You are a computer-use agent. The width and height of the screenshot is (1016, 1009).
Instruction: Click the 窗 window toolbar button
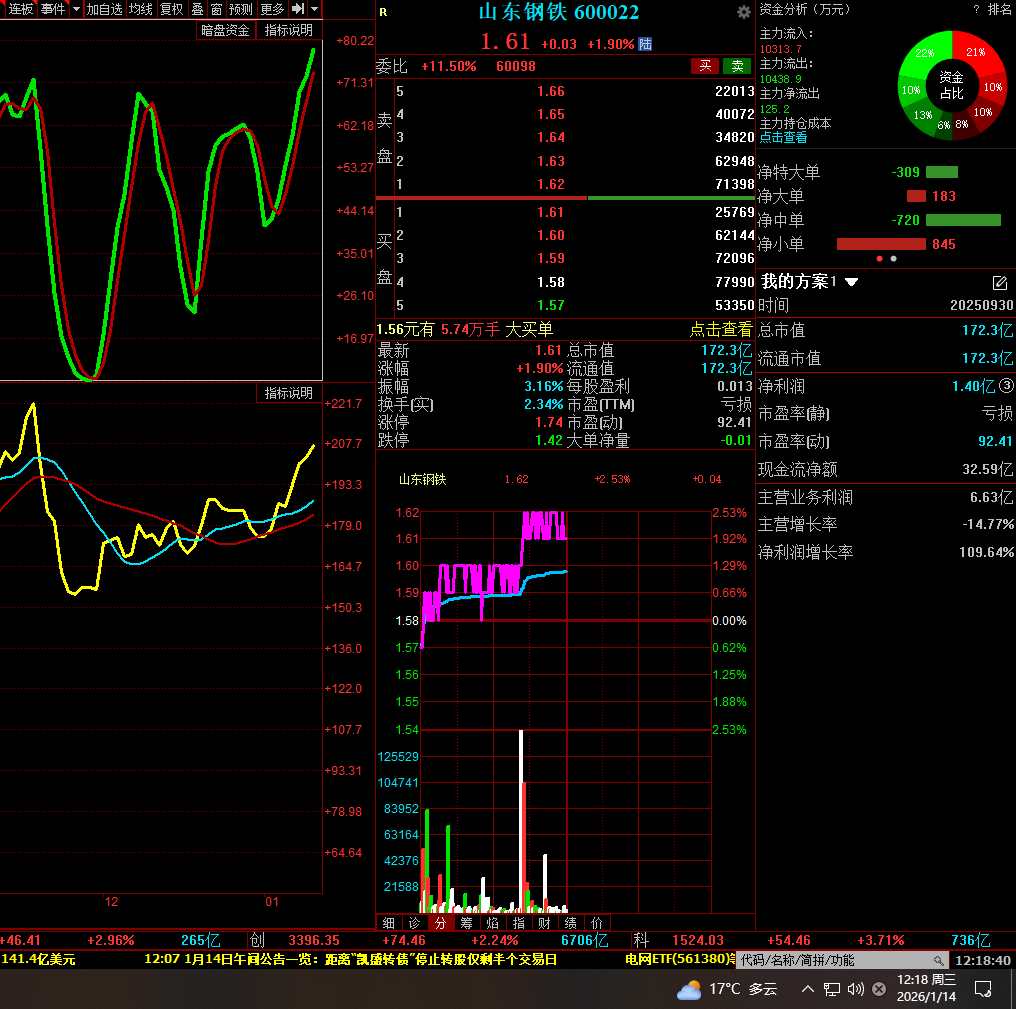[216, 9]
